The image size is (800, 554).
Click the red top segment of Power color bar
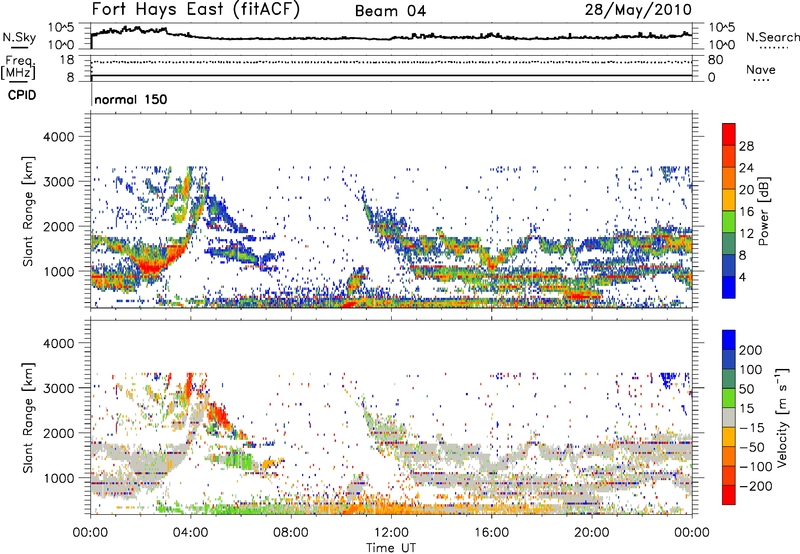click(729, 134)
